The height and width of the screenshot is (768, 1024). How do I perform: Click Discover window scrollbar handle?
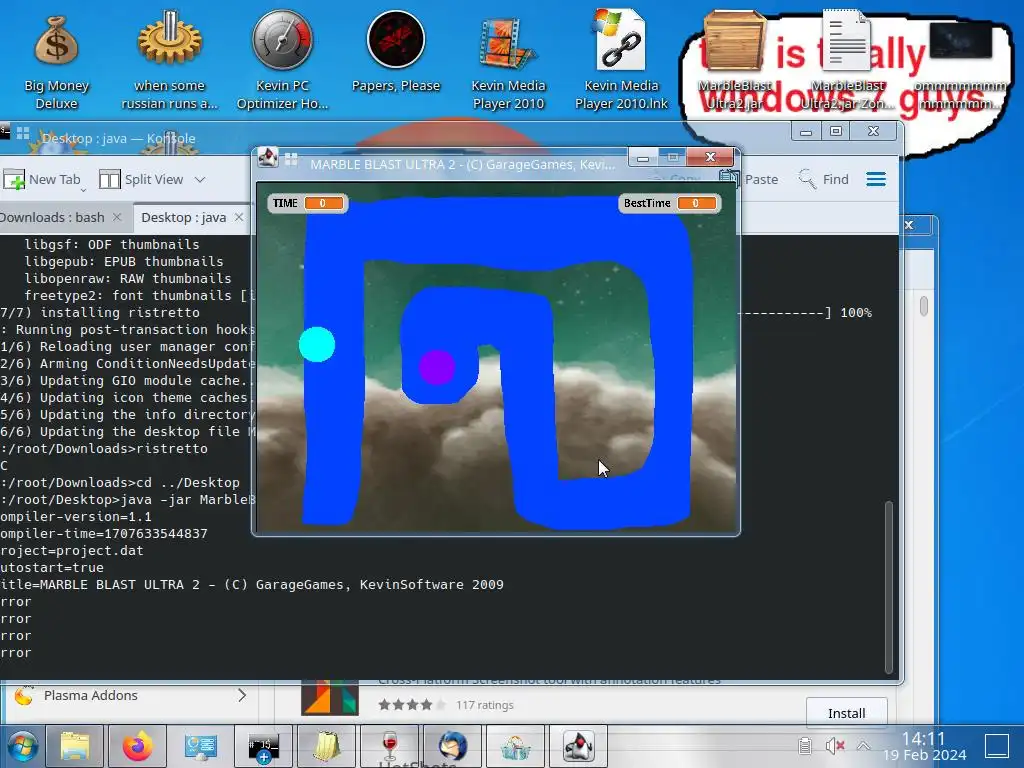point(923,306)
